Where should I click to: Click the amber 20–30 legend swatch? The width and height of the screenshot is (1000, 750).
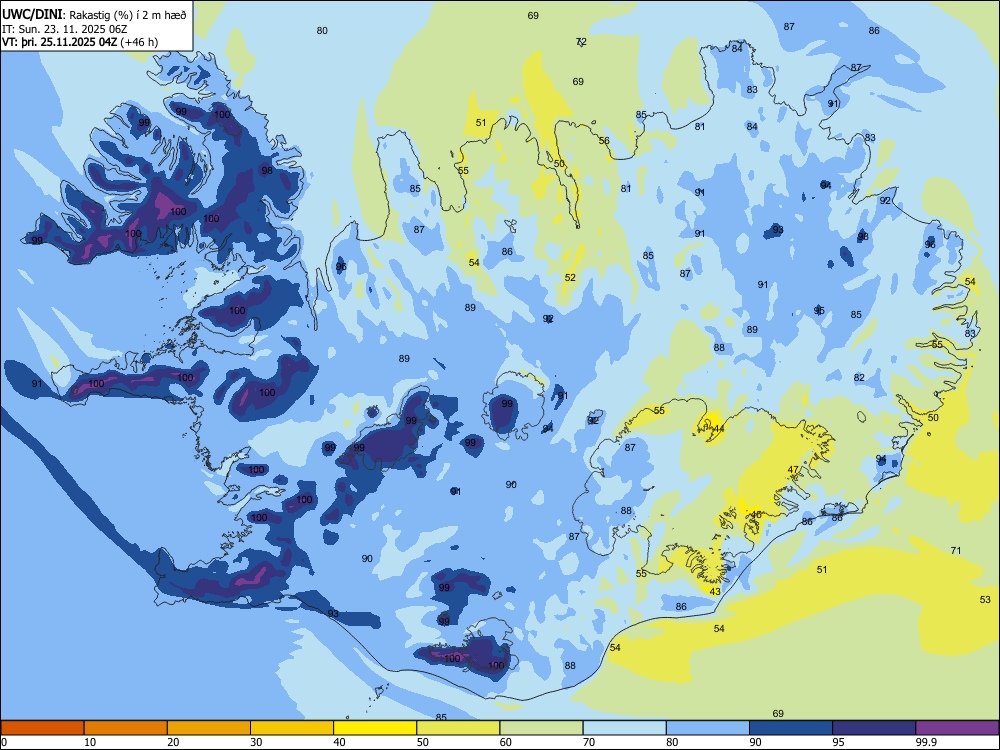[x=209, y=727]
